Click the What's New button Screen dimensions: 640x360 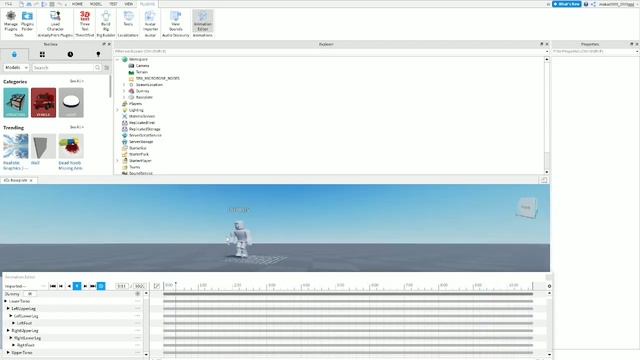pos(567,4)
